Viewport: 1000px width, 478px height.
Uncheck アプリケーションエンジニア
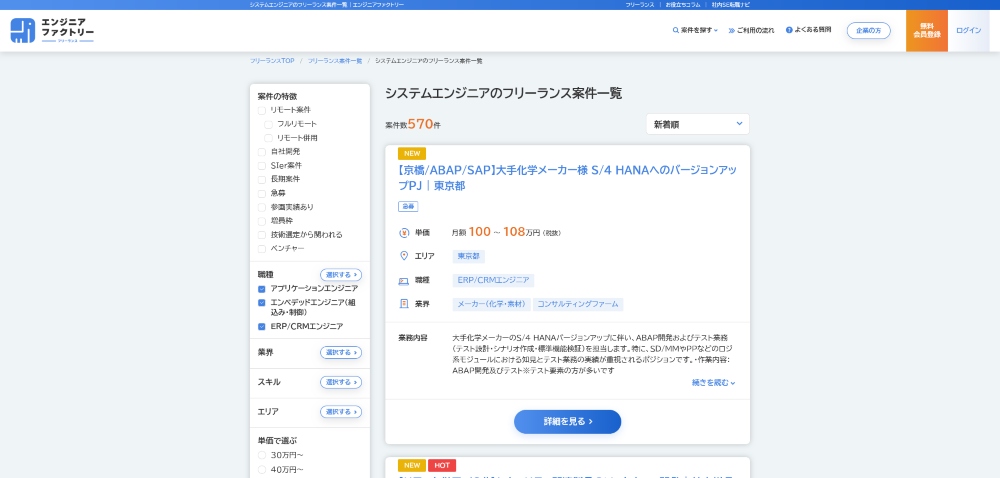click(261, 289)
